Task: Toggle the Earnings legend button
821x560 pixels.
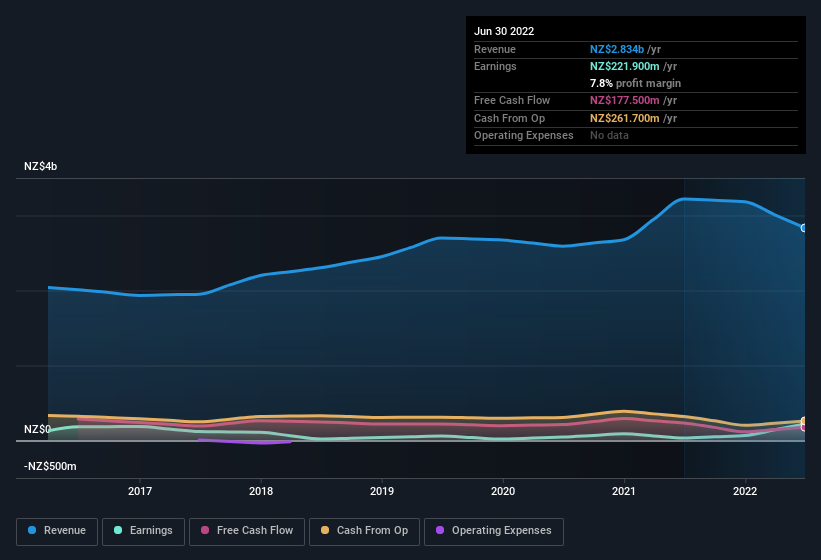Action: (143, 531)
